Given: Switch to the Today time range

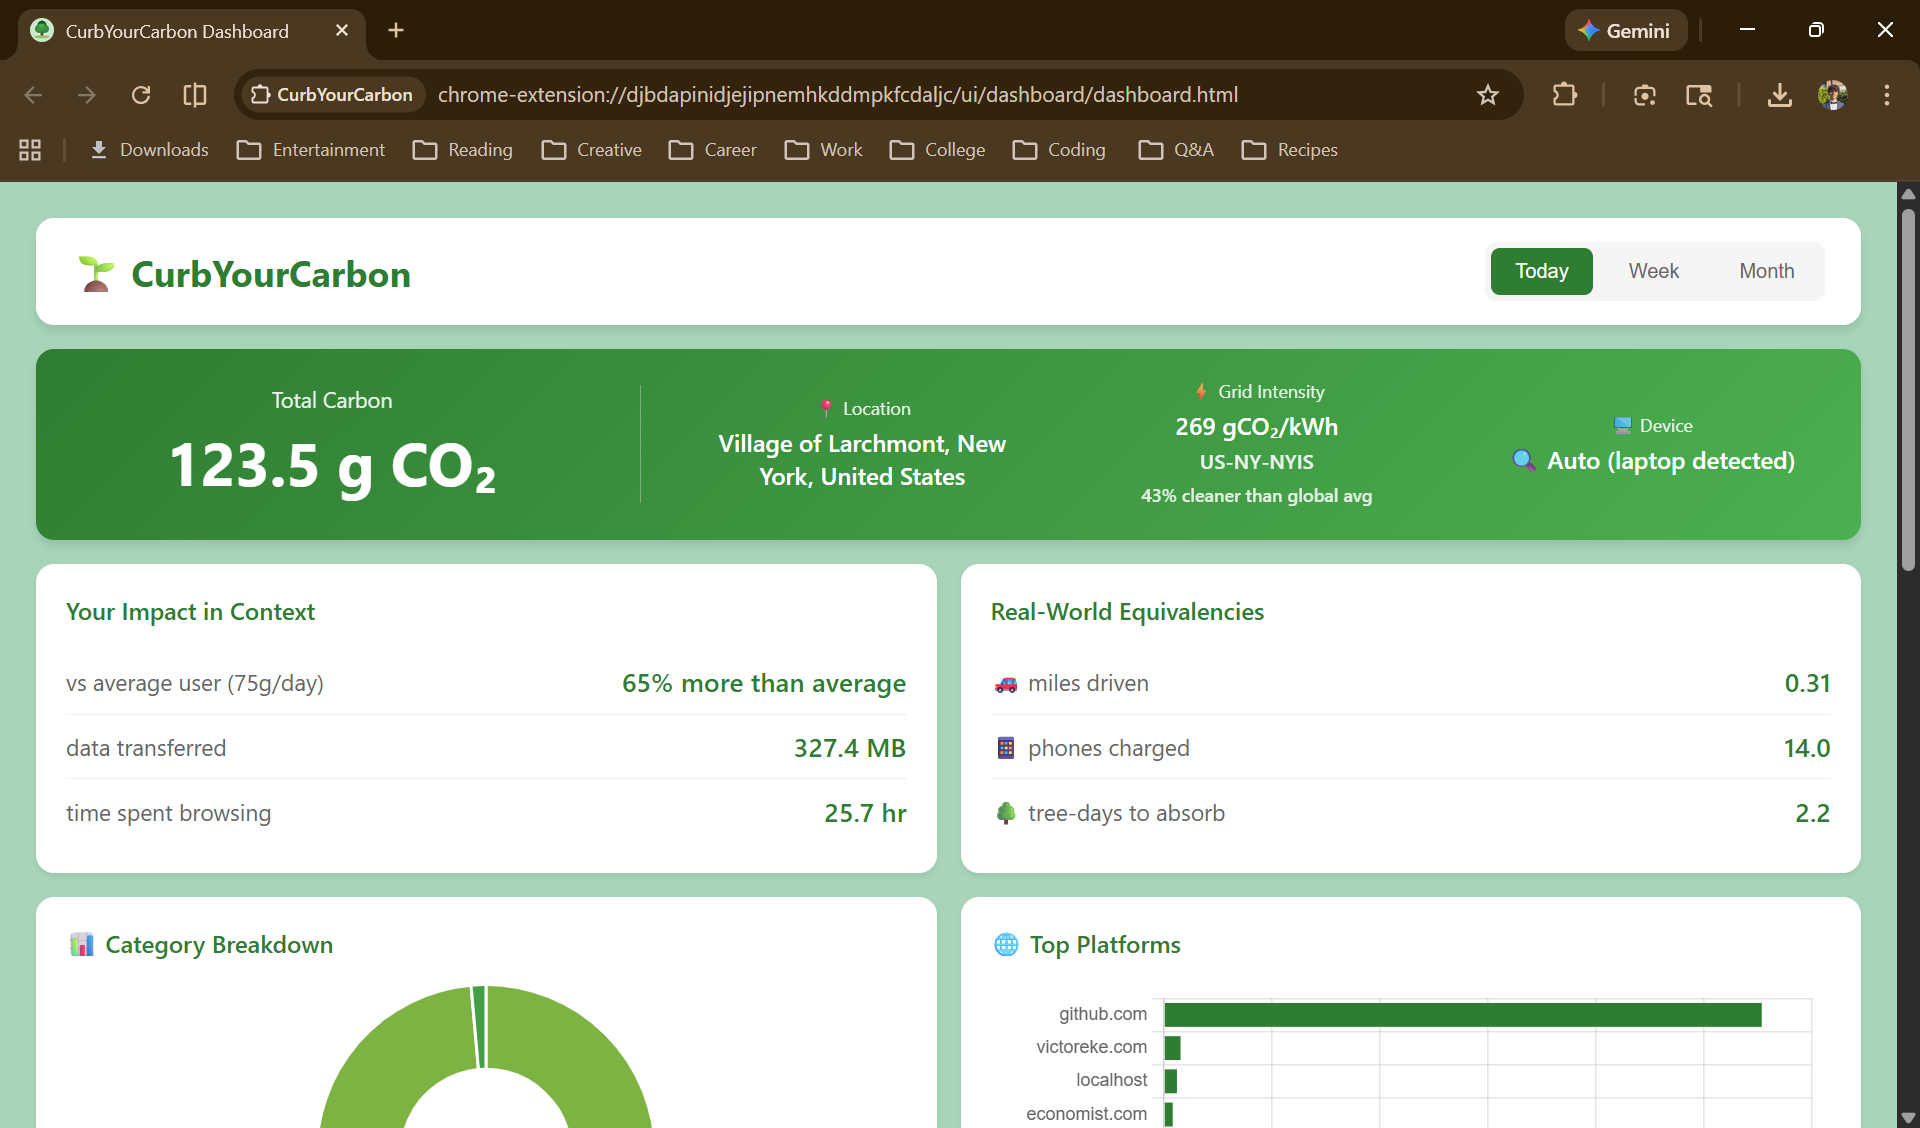Looking at the screenshot, I should [x=1541, y=271].
